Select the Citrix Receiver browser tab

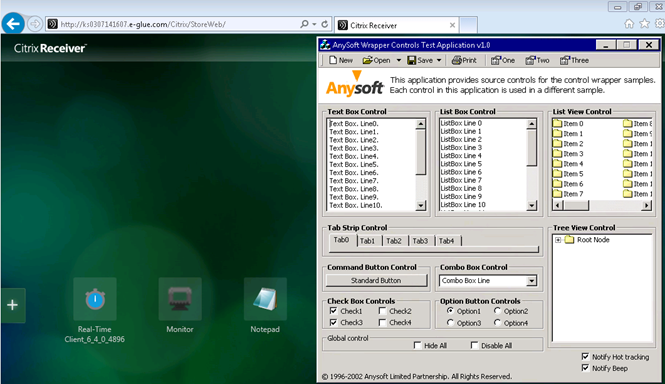397,25
